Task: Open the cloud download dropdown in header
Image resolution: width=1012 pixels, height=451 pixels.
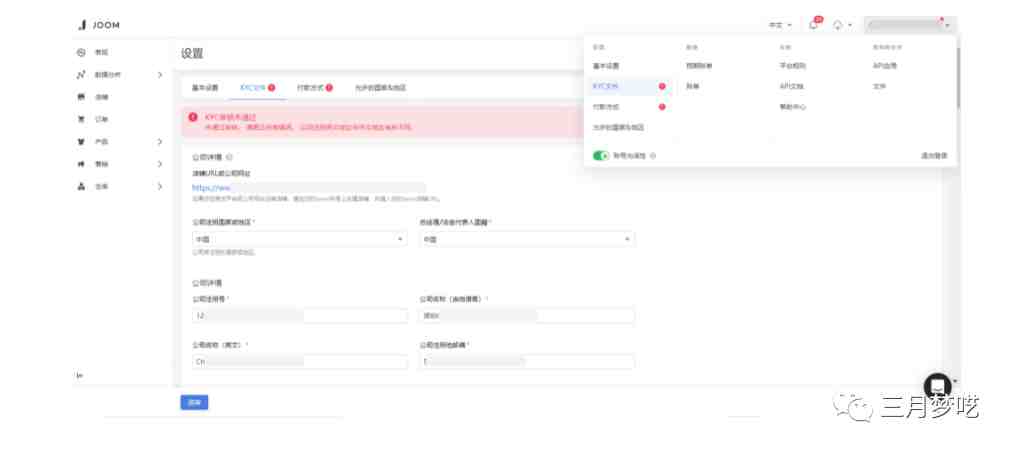Action: tap(842, 25)
